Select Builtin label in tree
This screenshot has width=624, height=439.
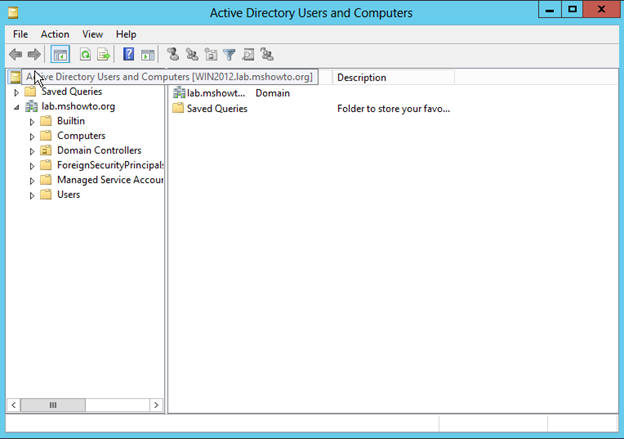coord(71,121)
